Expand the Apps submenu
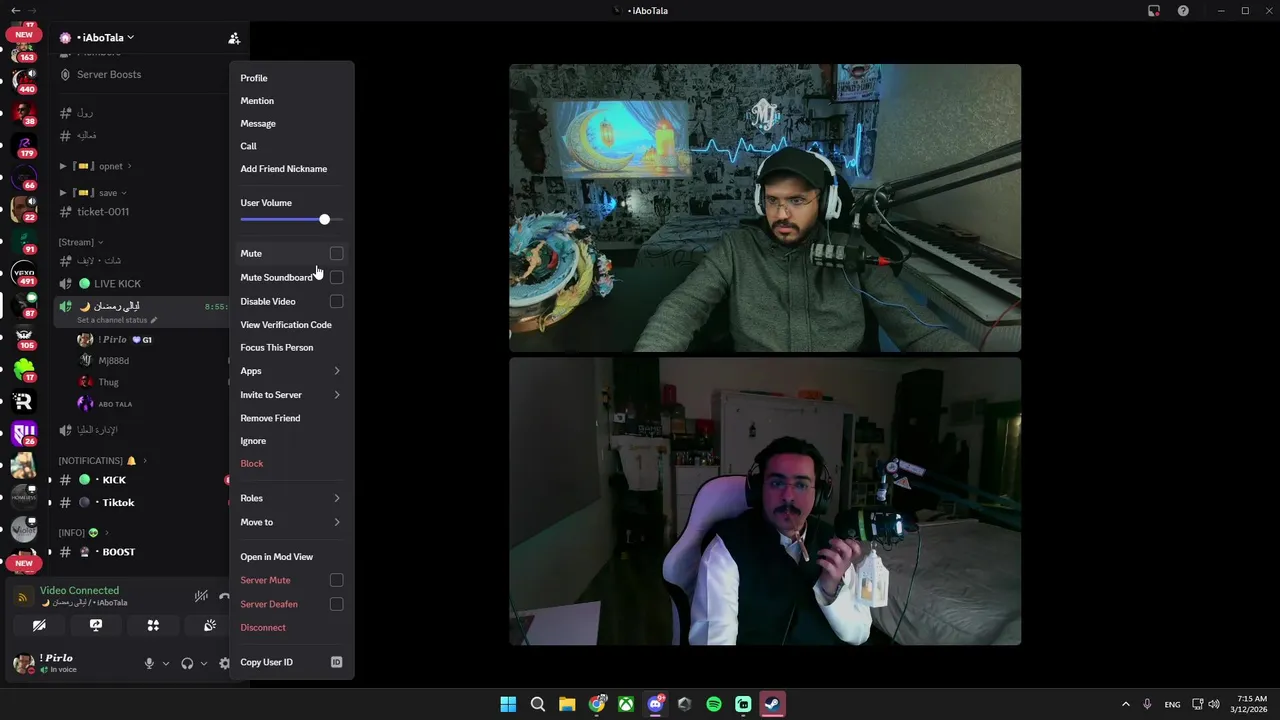The height and width of the screenshot is (720, 1280). pos(291,371)
